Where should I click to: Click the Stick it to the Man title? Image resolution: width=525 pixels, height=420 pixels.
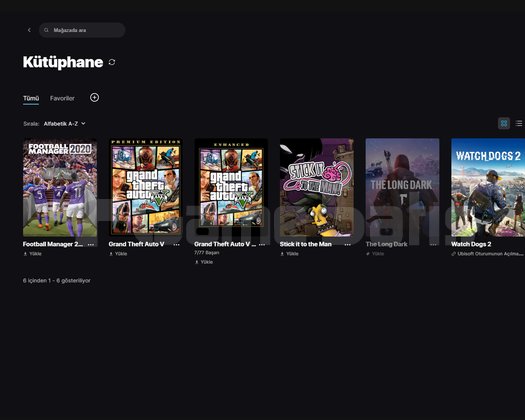click(x=306, y=244)
